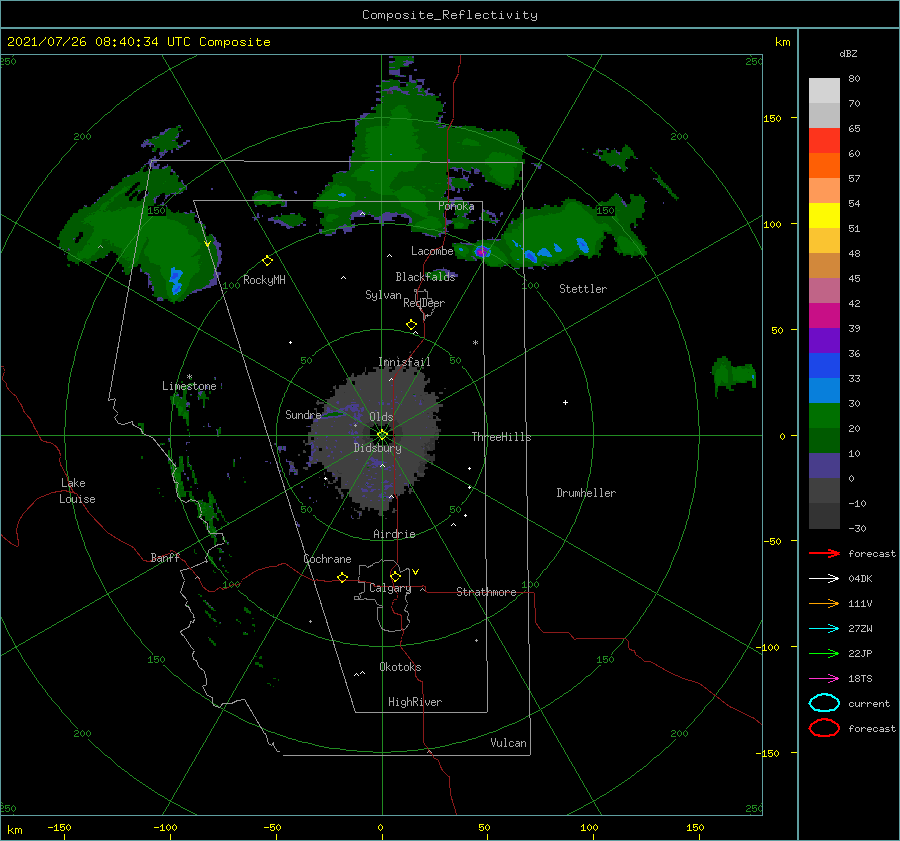
Task: Click the Strathmore label
Action: 486,592
